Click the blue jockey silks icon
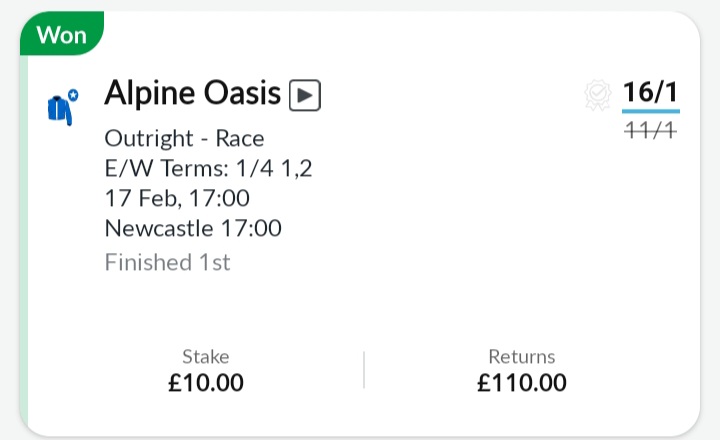 pyautogui.click(x=60, y=110)
